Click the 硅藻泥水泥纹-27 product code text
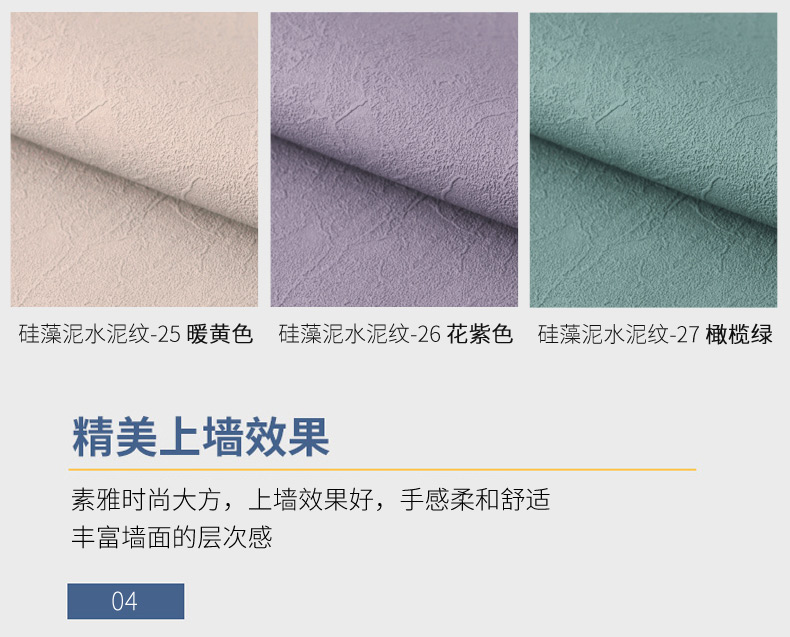The width and height of the screenshot is (790, 637). [618, 334]
